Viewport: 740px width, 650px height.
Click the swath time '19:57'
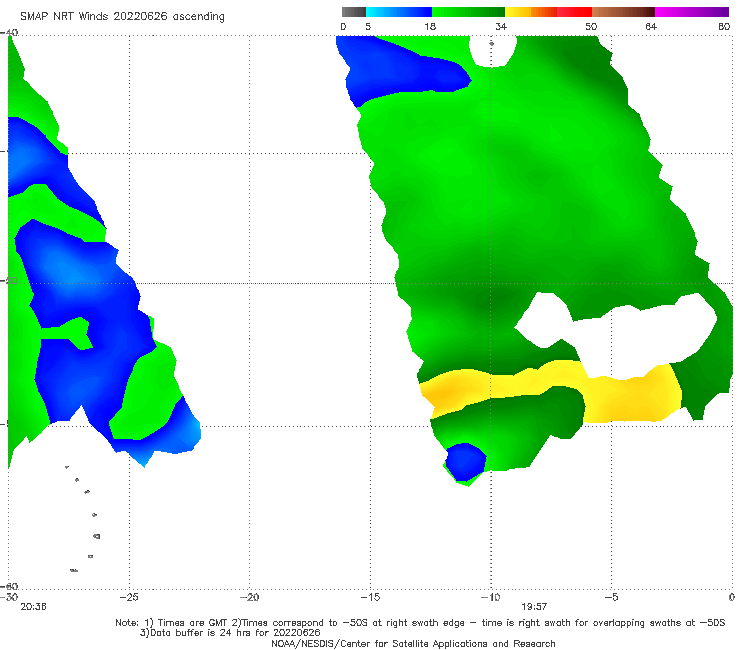coord(534,607)
